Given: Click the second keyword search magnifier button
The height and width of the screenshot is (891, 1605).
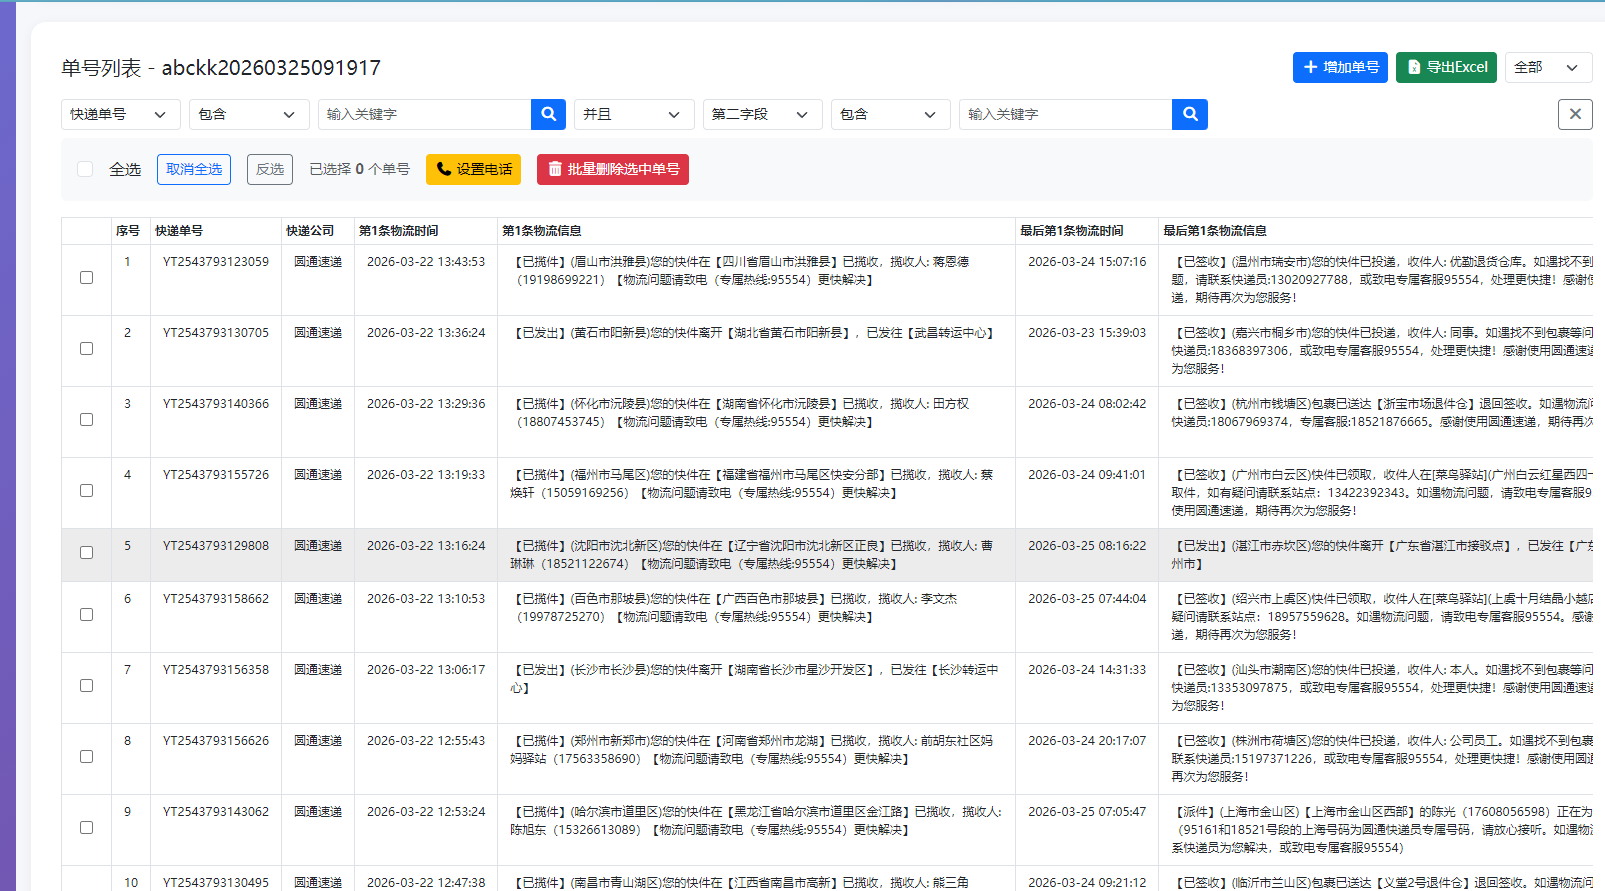Looking at the screenshot, I should click(x=1189, y=114).
